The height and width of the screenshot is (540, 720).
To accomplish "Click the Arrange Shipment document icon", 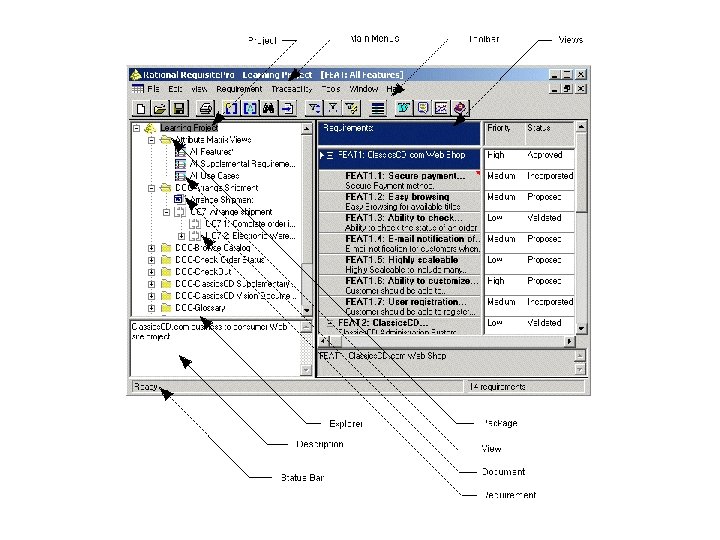I will click(x=180, y=199).
